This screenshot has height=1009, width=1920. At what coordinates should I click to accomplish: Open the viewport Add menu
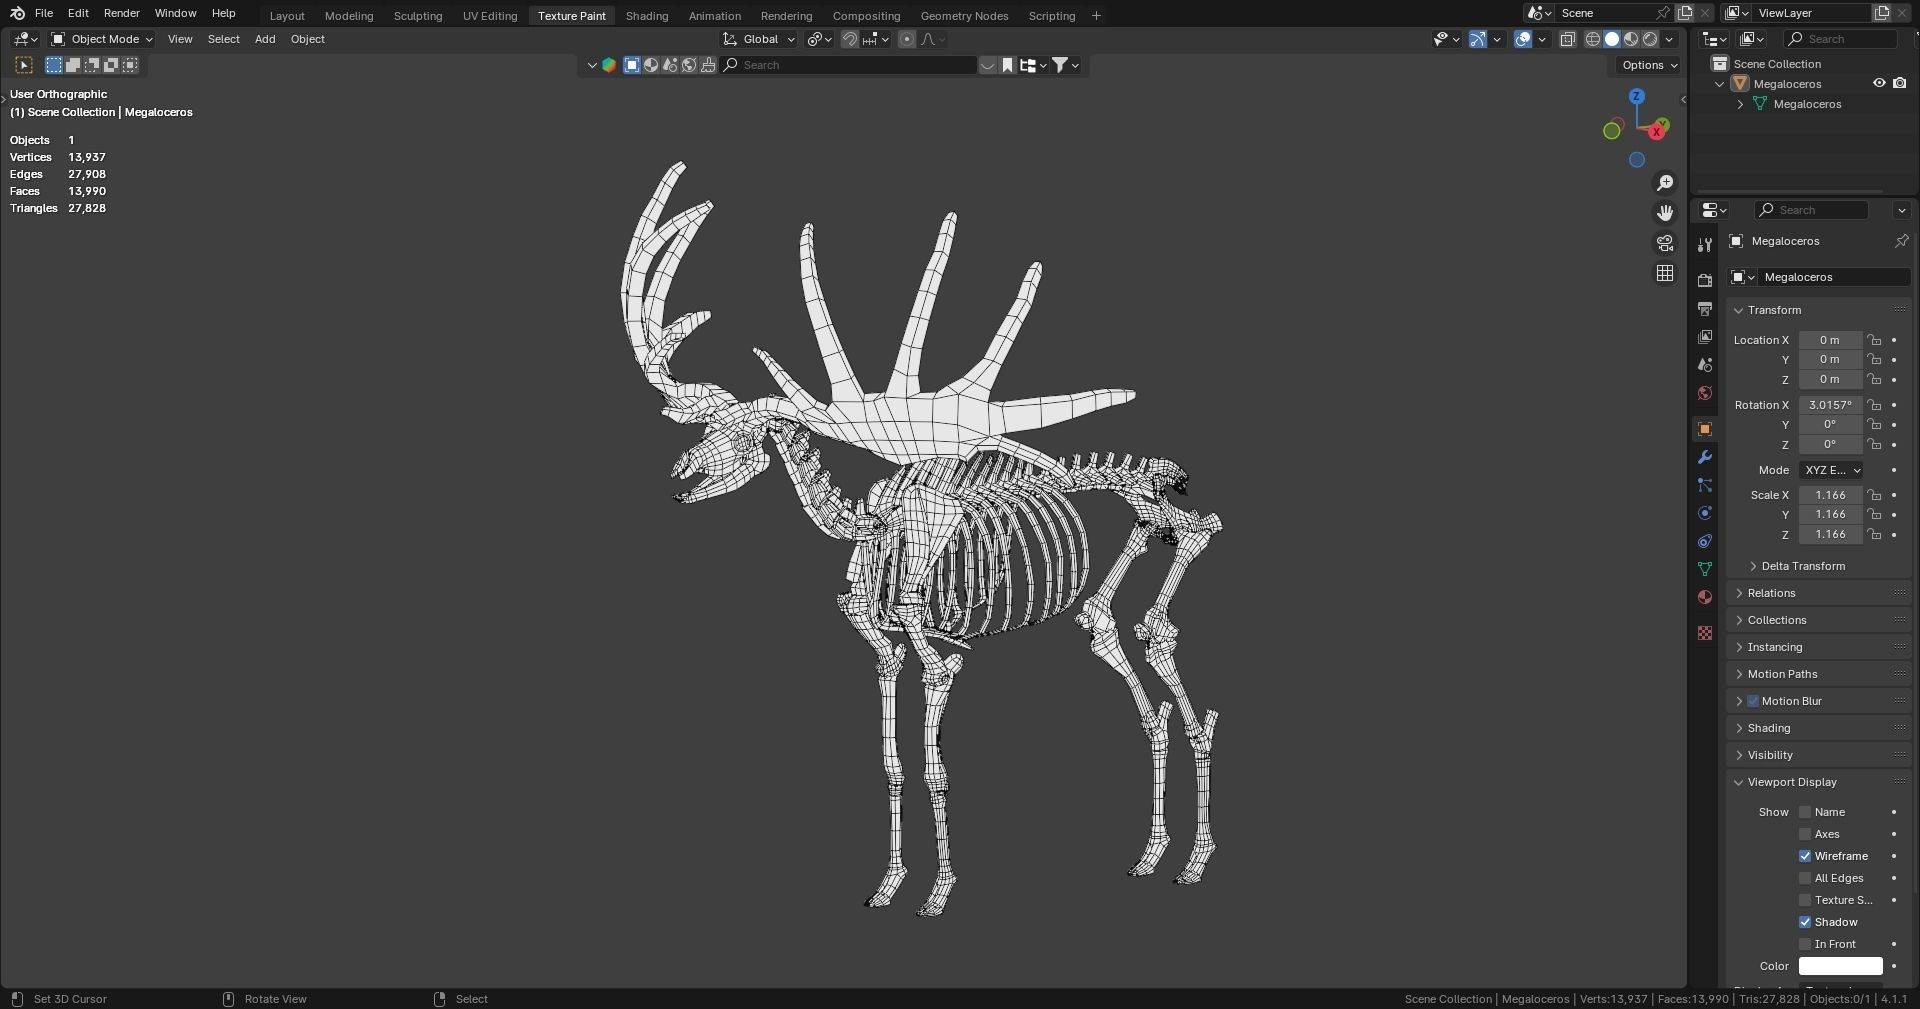tap(265, 39)
